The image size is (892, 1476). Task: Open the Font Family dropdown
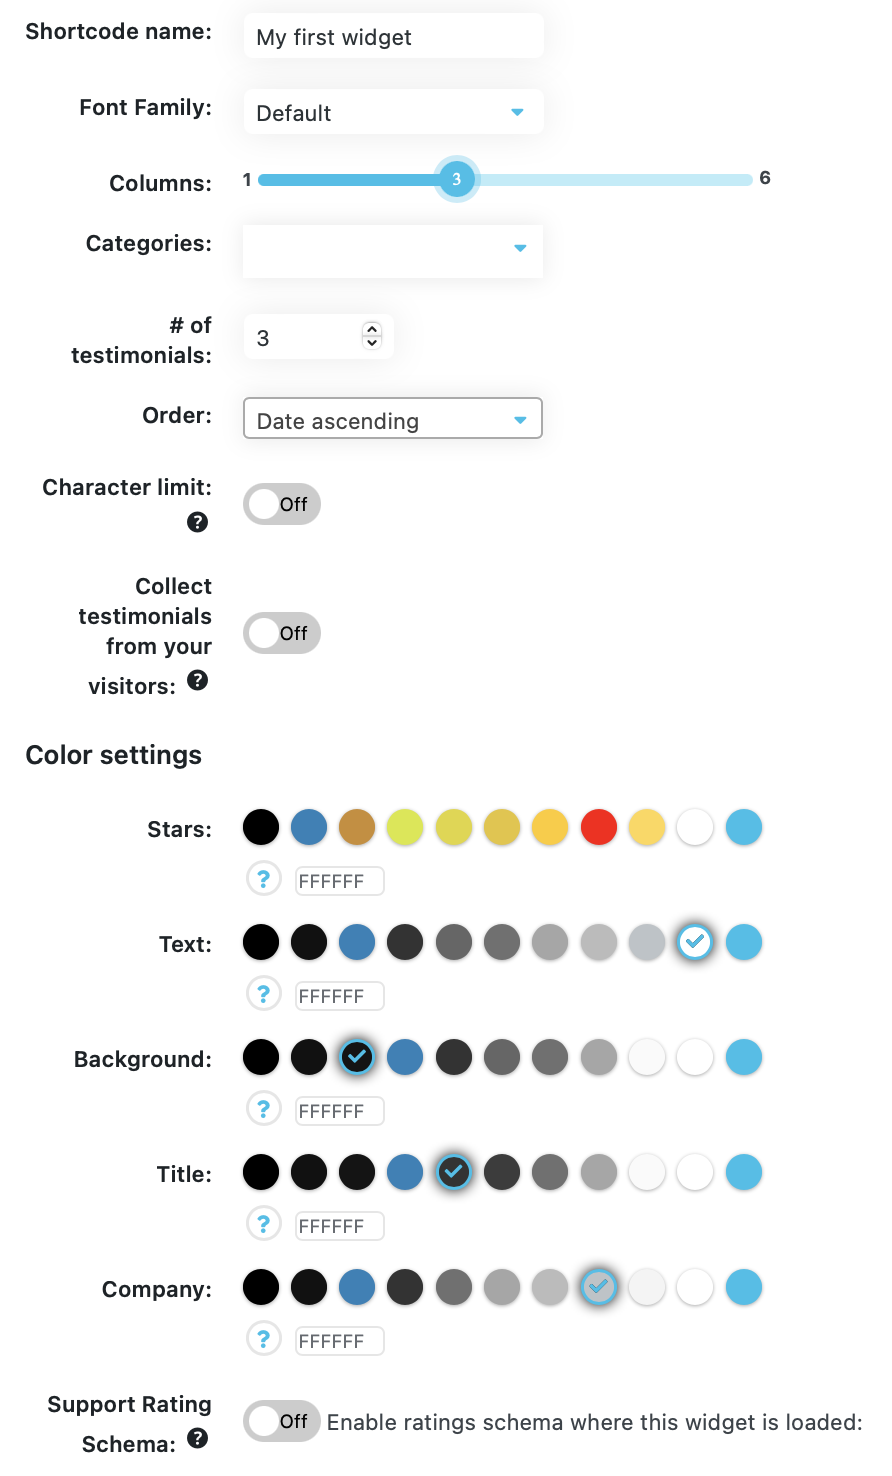(x=393, y=112)
